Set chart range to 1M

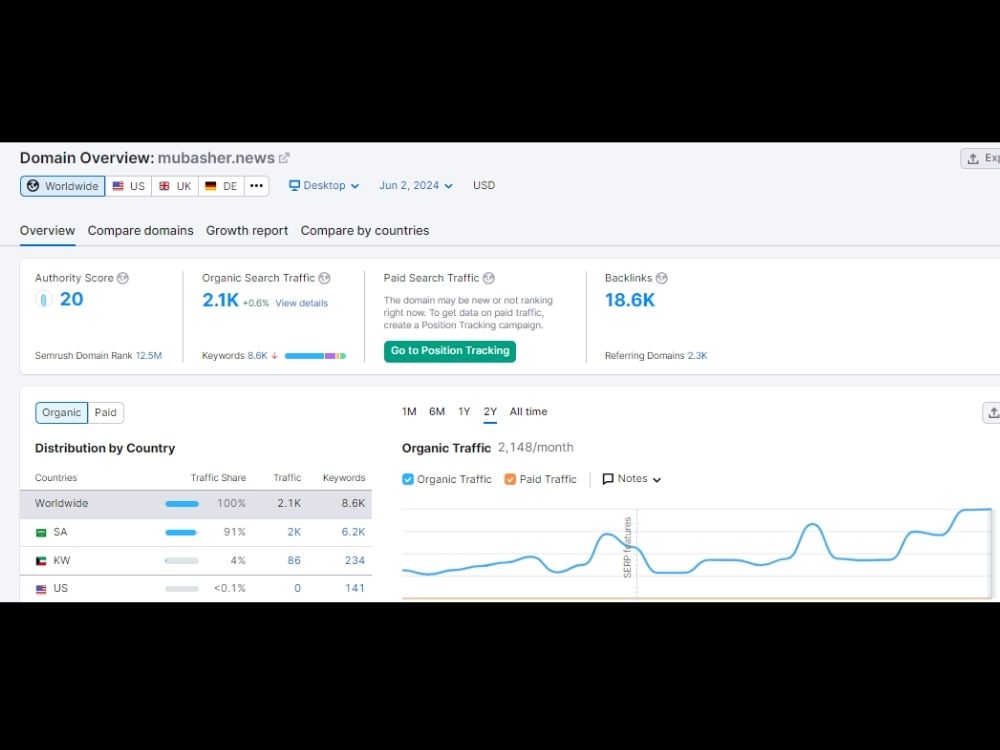click(409, 412)
